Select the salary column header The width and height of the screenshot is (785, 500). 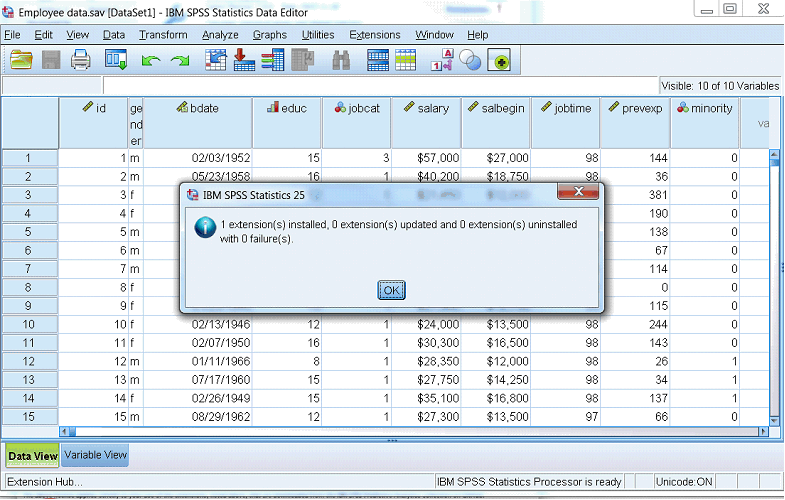pyautogui.click(x=426, y=123)
